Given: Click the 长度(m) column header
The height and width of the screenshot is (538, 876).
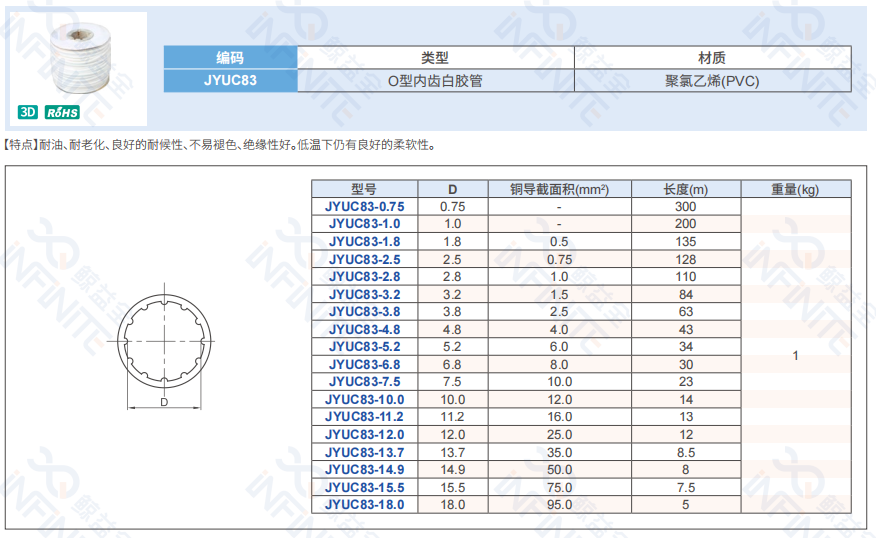Looking at the screenshot, I should [685, 189].
